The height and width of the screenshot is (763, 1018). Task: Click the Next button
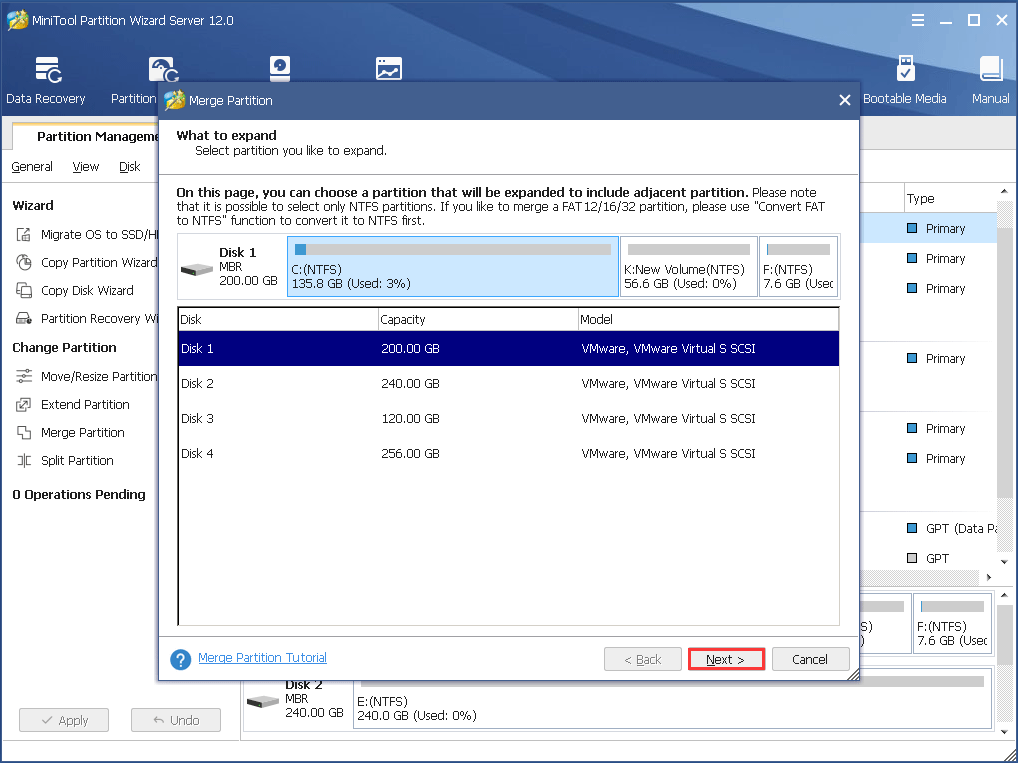[726, 659]
